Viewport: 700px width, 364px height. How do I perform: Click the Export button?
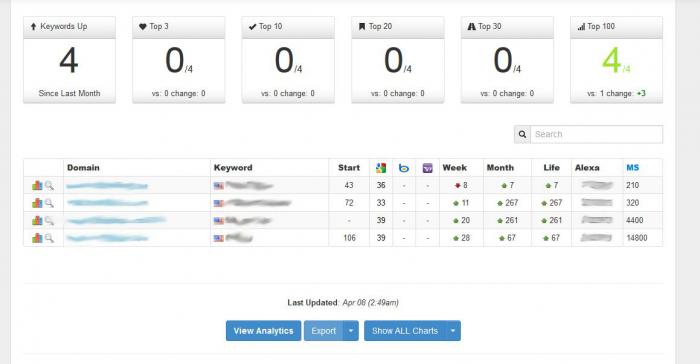click(x=324, y=331)
